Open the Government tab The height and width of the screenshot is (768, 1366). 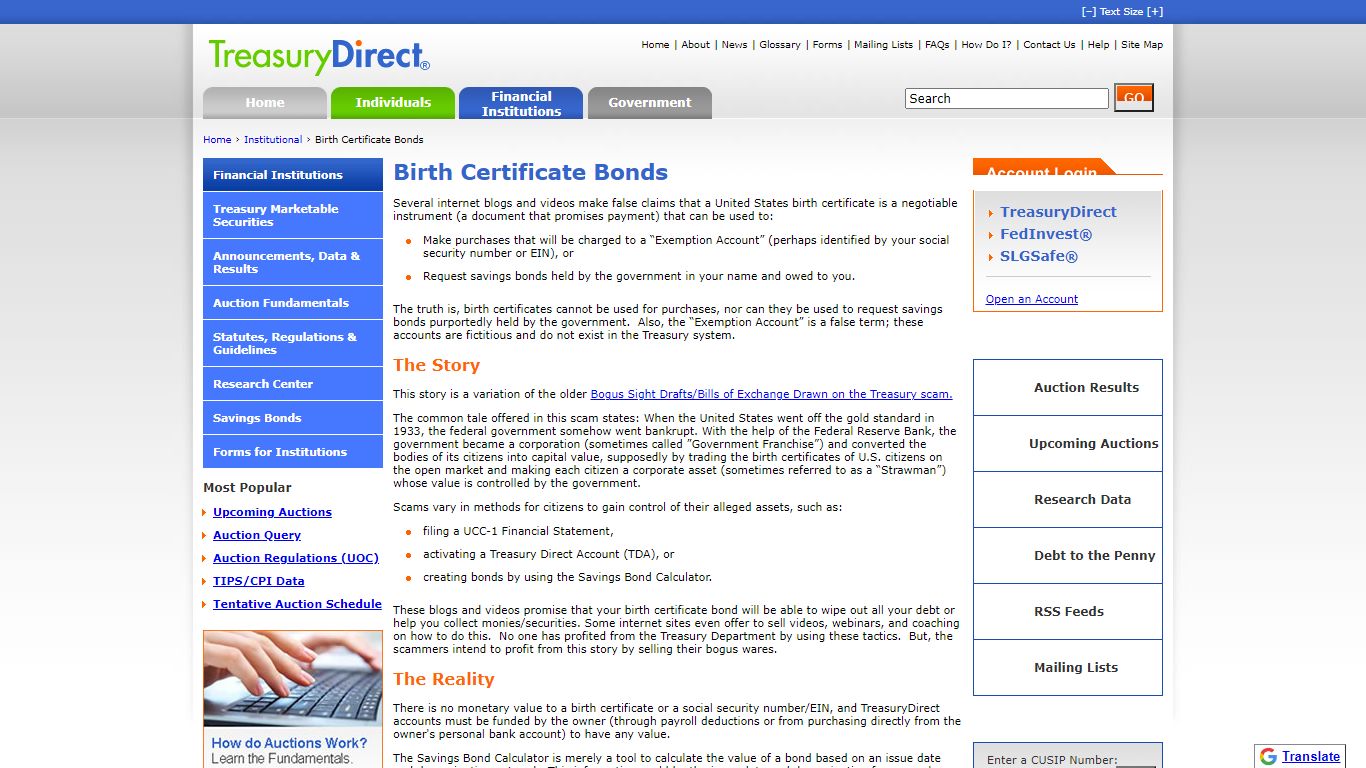650,103
